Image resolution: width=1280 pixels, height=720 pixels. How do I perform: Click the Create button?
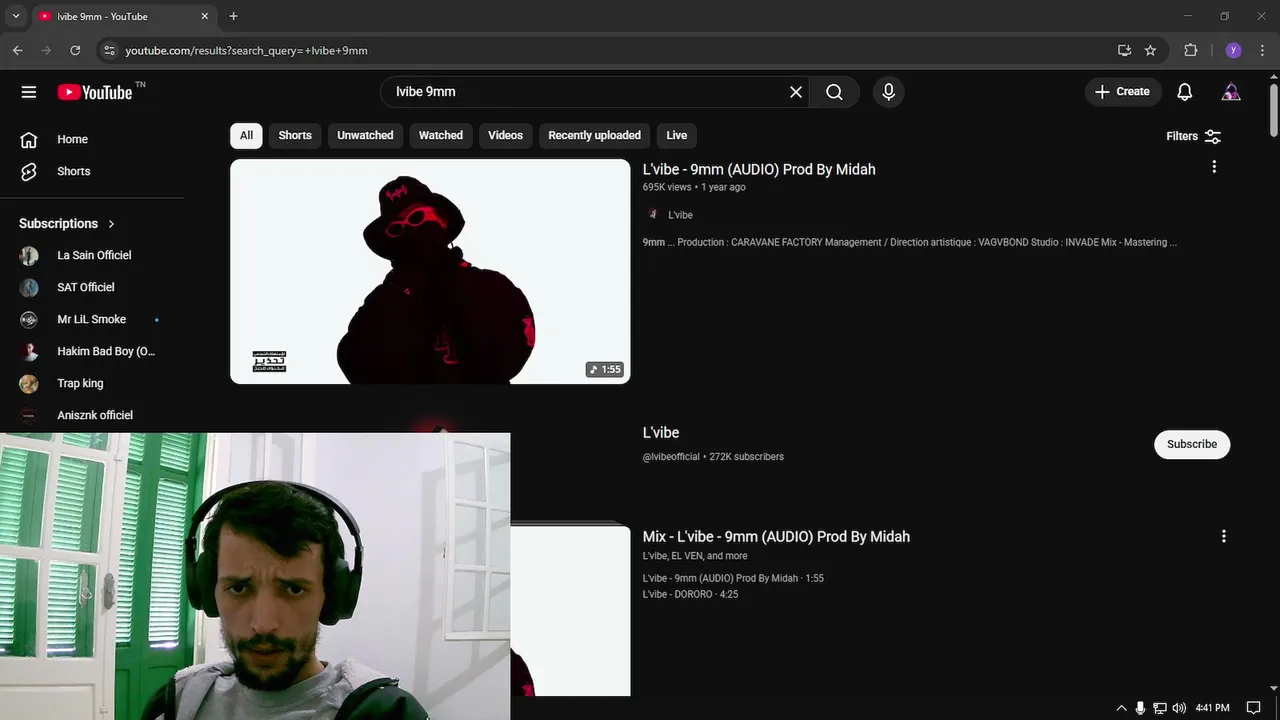point(1123,92)
